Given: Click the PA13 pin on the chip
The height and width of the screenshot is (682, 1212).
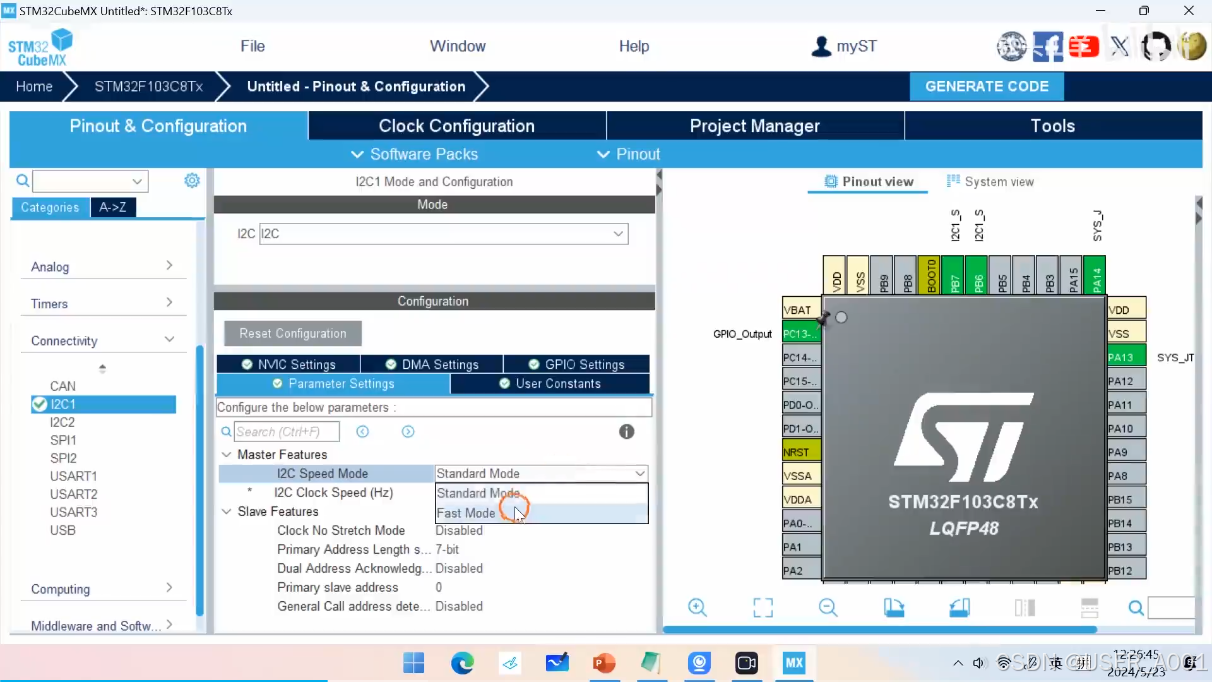Looking at the screenshot, I should pos(1127,357).
